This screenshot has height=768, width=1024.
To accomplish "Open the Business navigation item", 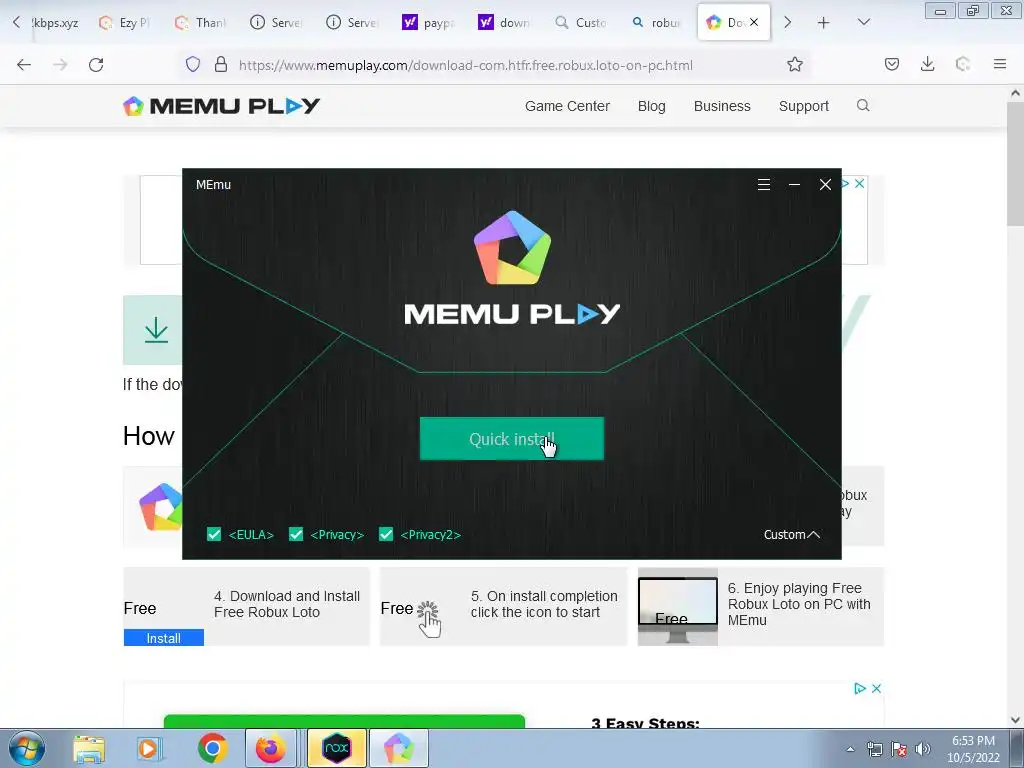I will coord(722,106).
